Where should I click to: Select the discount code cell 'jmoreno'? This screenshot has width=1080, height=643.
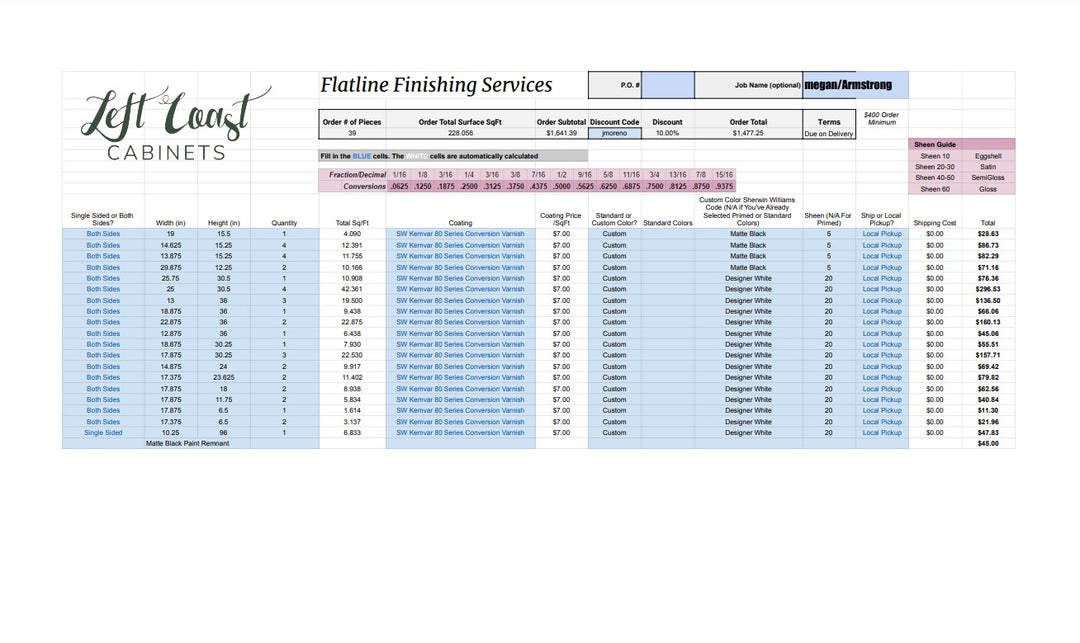614,134
